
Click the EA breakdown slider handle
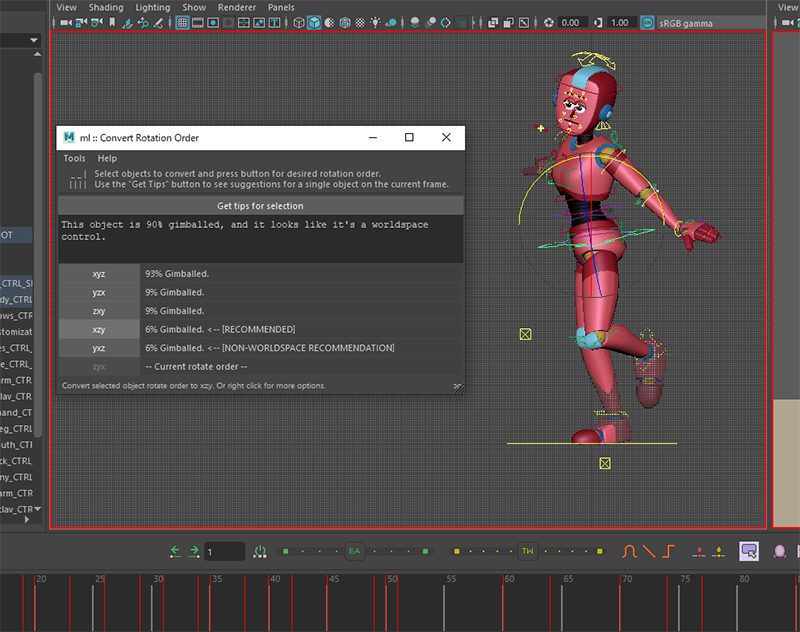354,551
